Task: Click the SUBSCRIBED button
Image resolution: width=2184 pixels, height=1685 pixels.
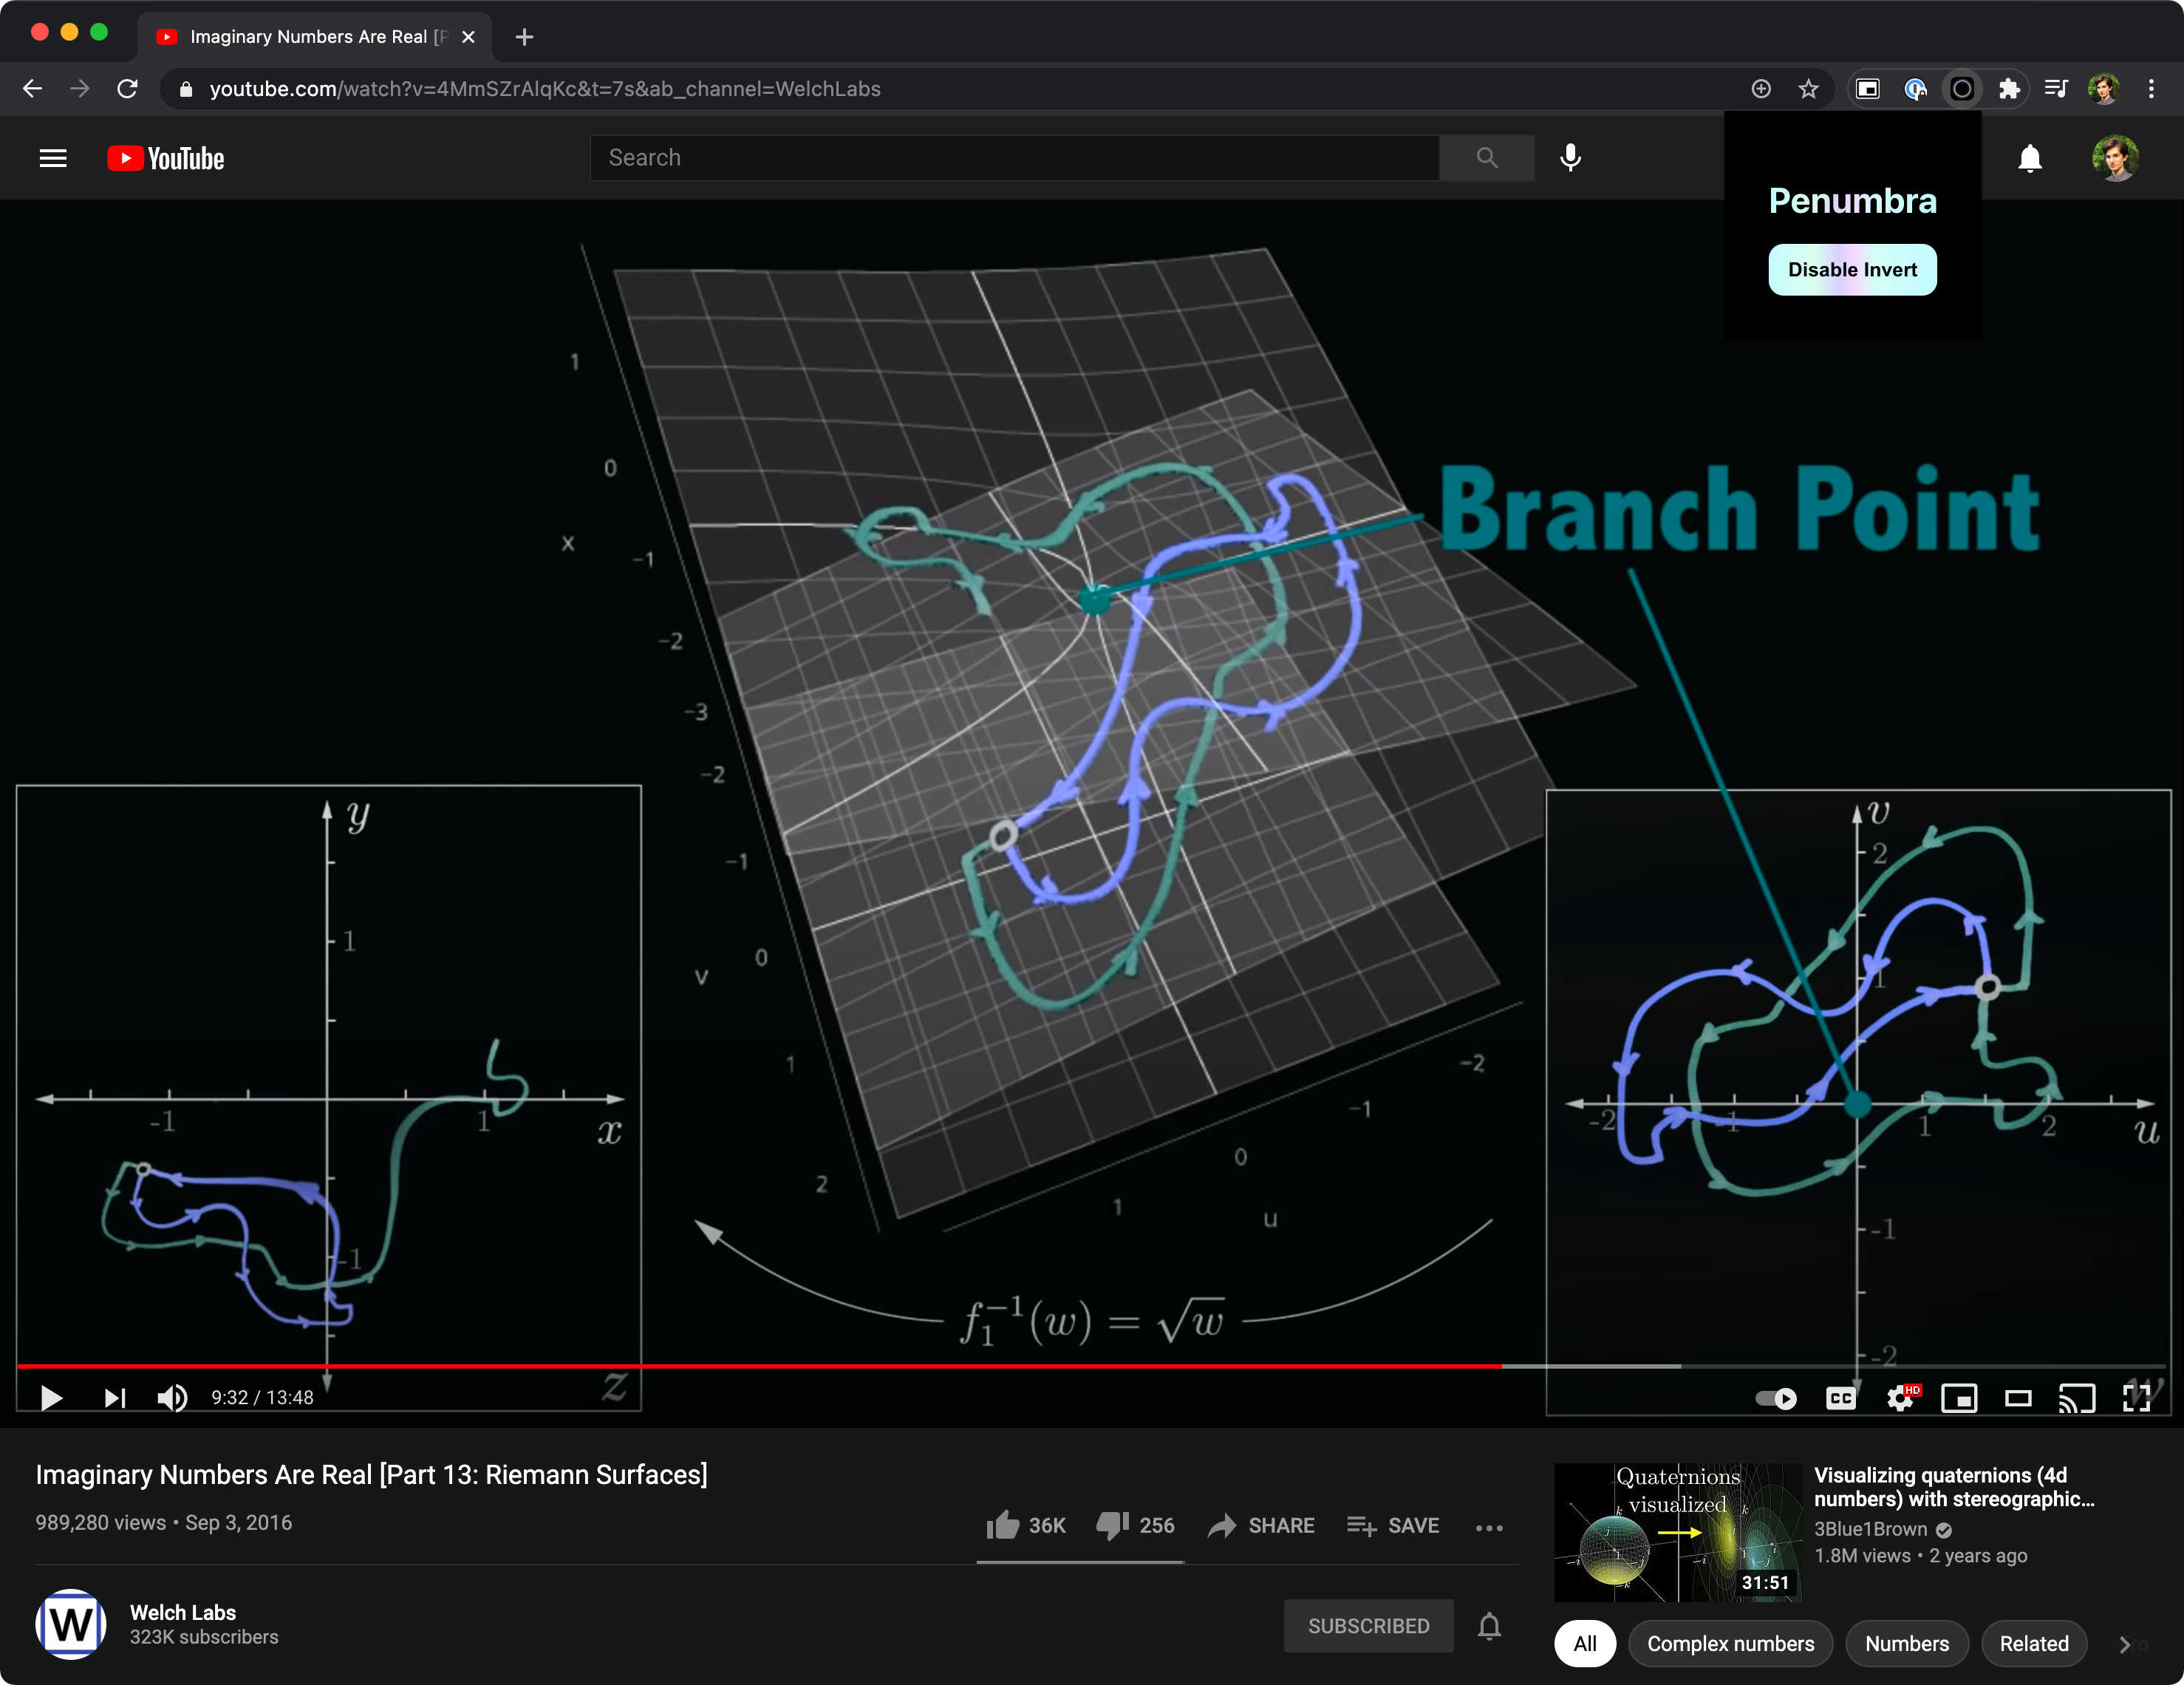Action: click(1368, 1626)
